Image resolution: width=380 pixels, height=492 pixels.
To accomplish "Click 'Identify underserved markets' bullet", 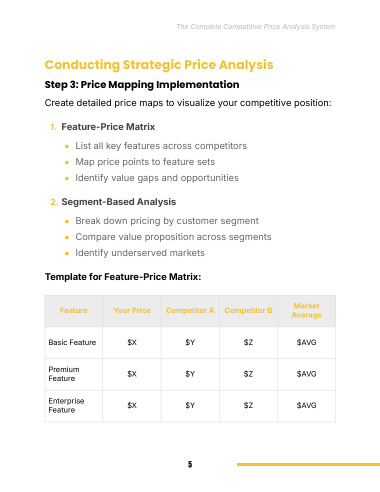I will point(140,253).
